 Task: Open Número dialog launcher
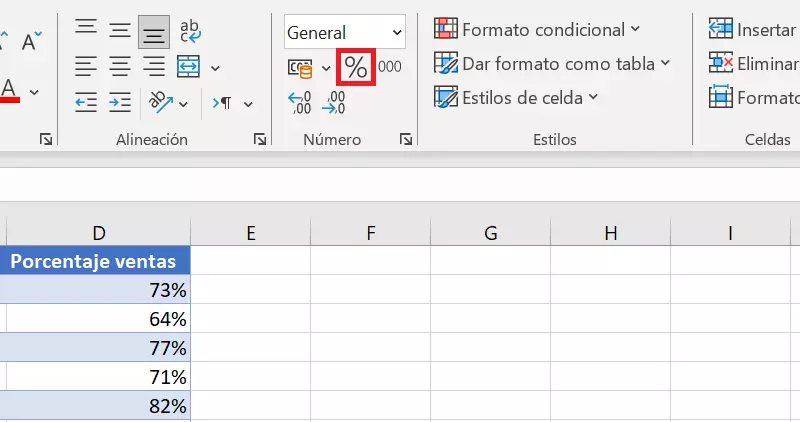coord(406,139)
